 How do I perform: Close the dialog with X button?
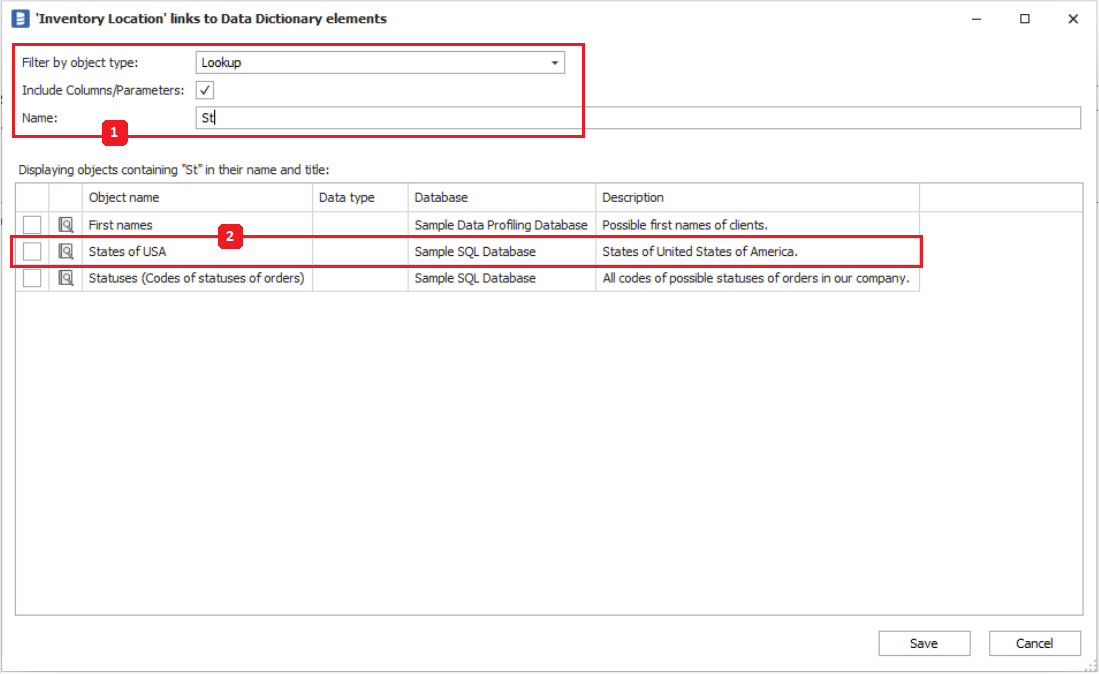coord(1073,18)
